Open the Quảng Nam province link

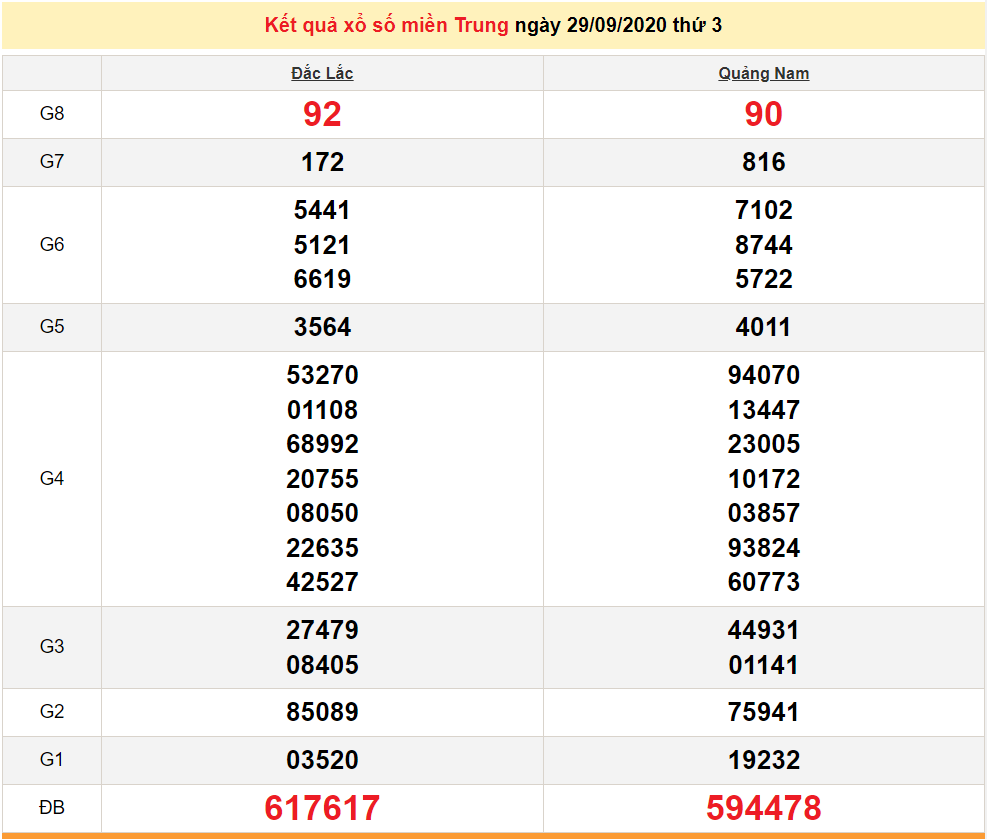click(x=764, y=74)
